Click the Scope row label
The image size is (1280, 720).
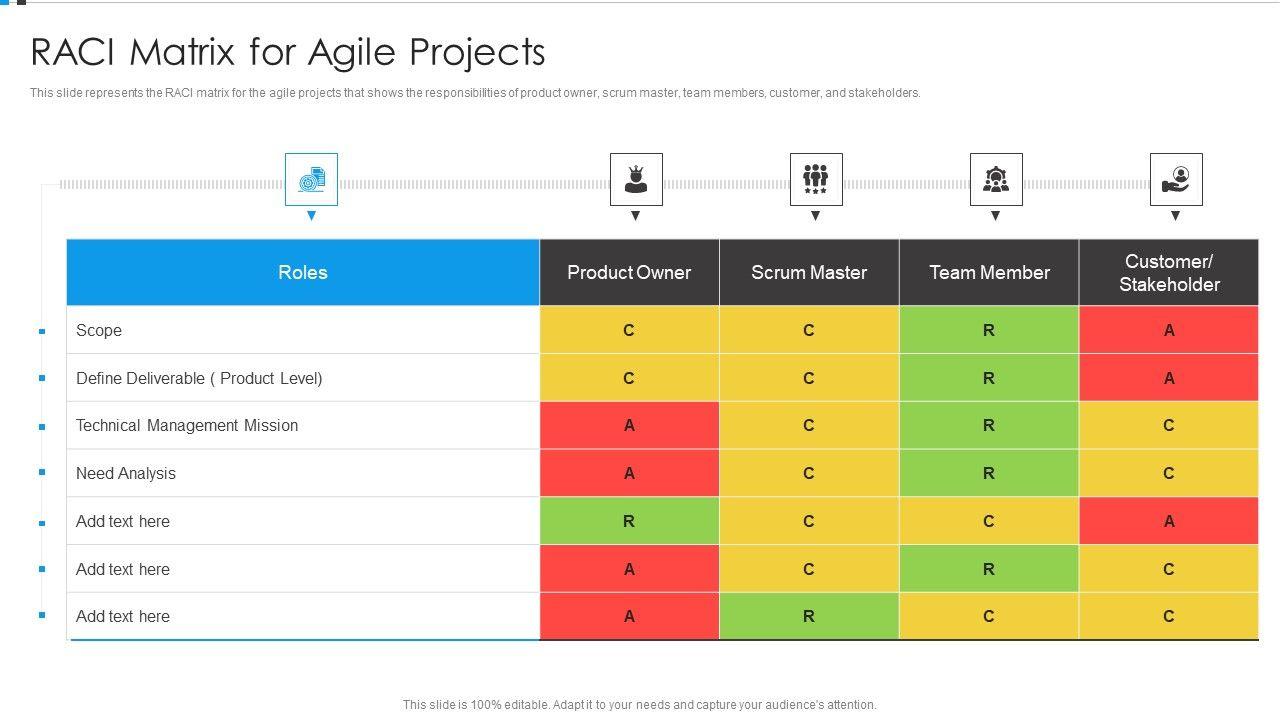pyautogui.click(x=99, y=330)
